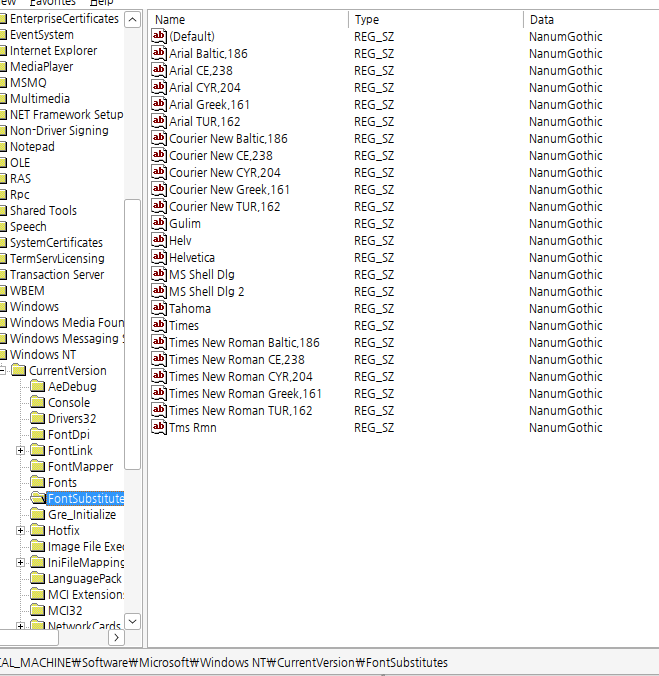Click the FontDpi folder icon
The width and height of the screenshot is (659, 676).
(x=37, y=434)
